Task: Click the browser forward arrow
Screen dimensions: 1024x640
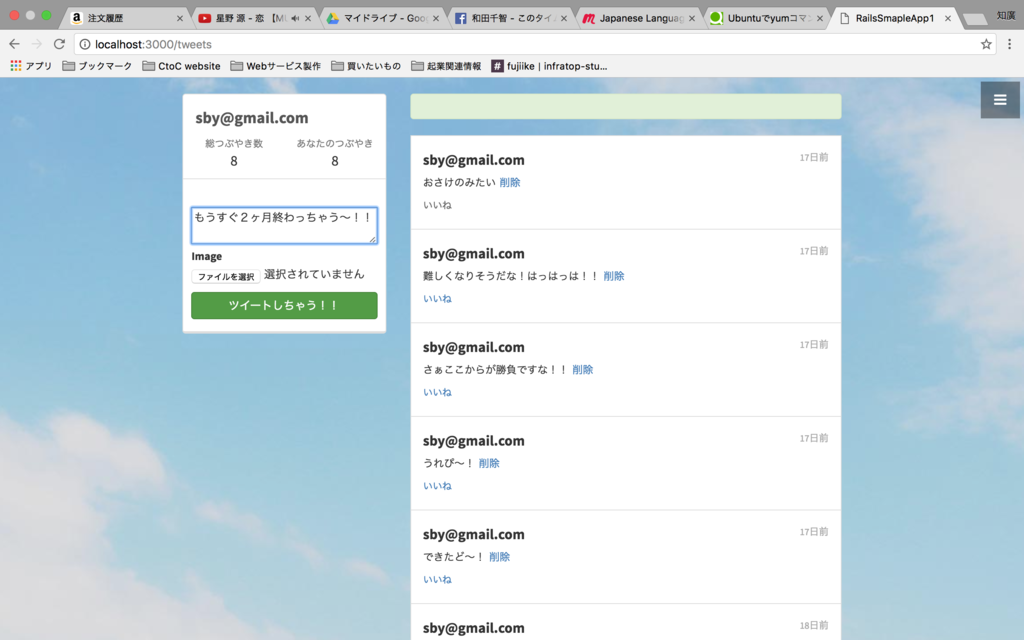Action: tap(37, 44)
